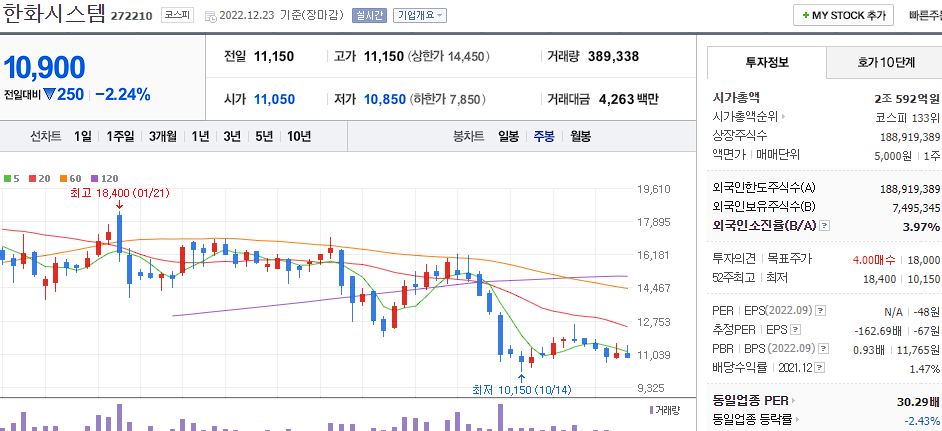Open help icon next to 배당수익률 2021.12
The width and height of the screenshot is (942, 431).
tap(819, 367)
